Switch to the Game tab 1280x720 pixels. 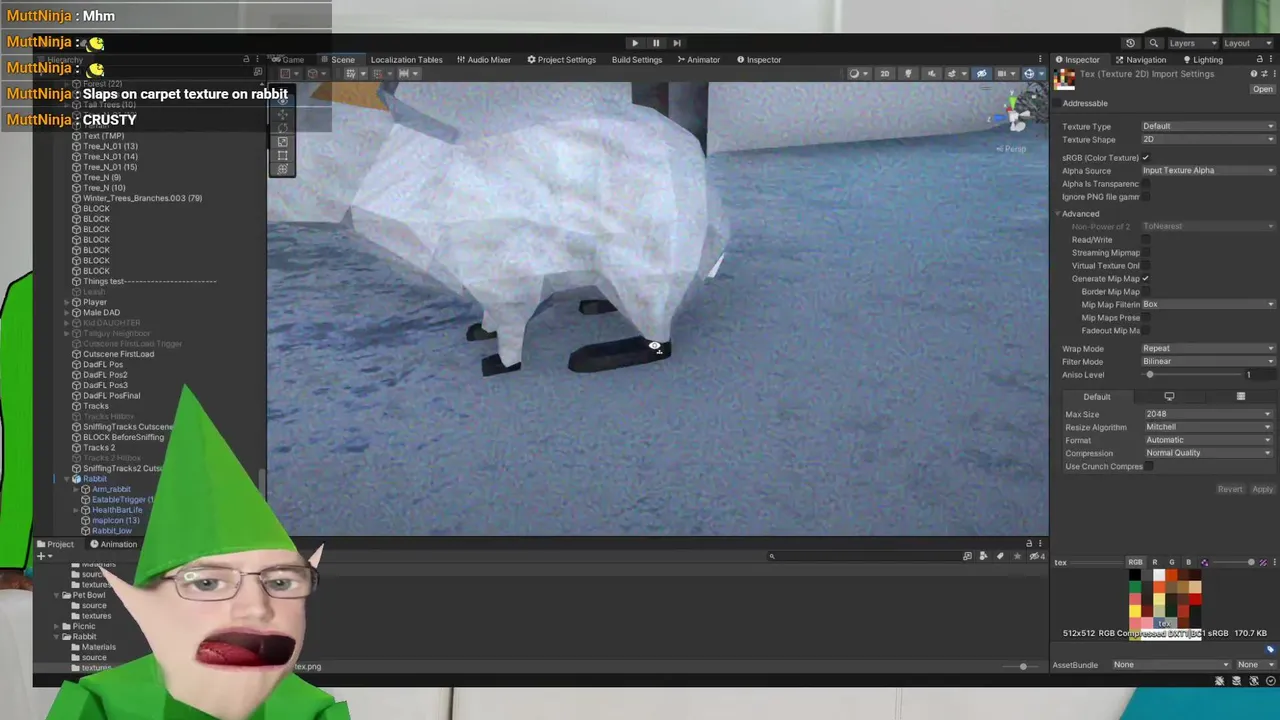[288, 60]
